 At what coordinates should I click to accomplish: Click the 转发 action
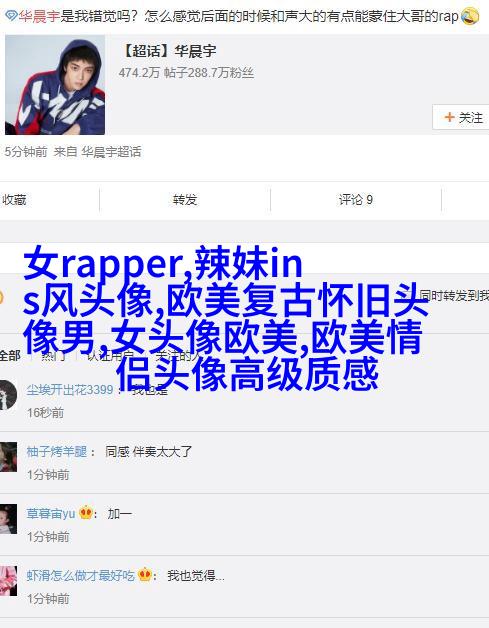[185, 199]
